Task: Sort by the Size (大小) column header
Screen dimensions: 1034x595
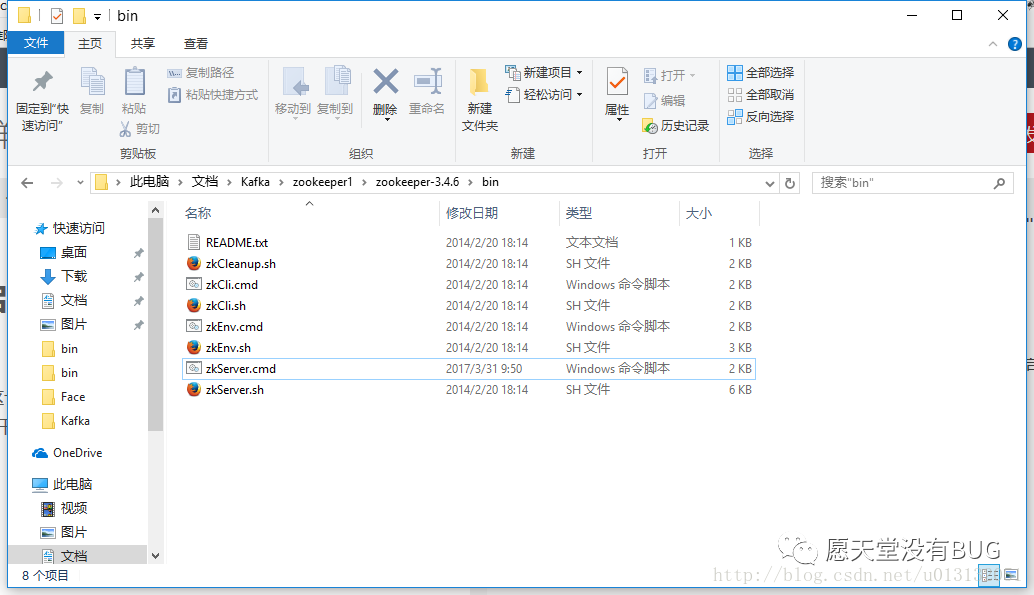Action: (x=699, y=213)
